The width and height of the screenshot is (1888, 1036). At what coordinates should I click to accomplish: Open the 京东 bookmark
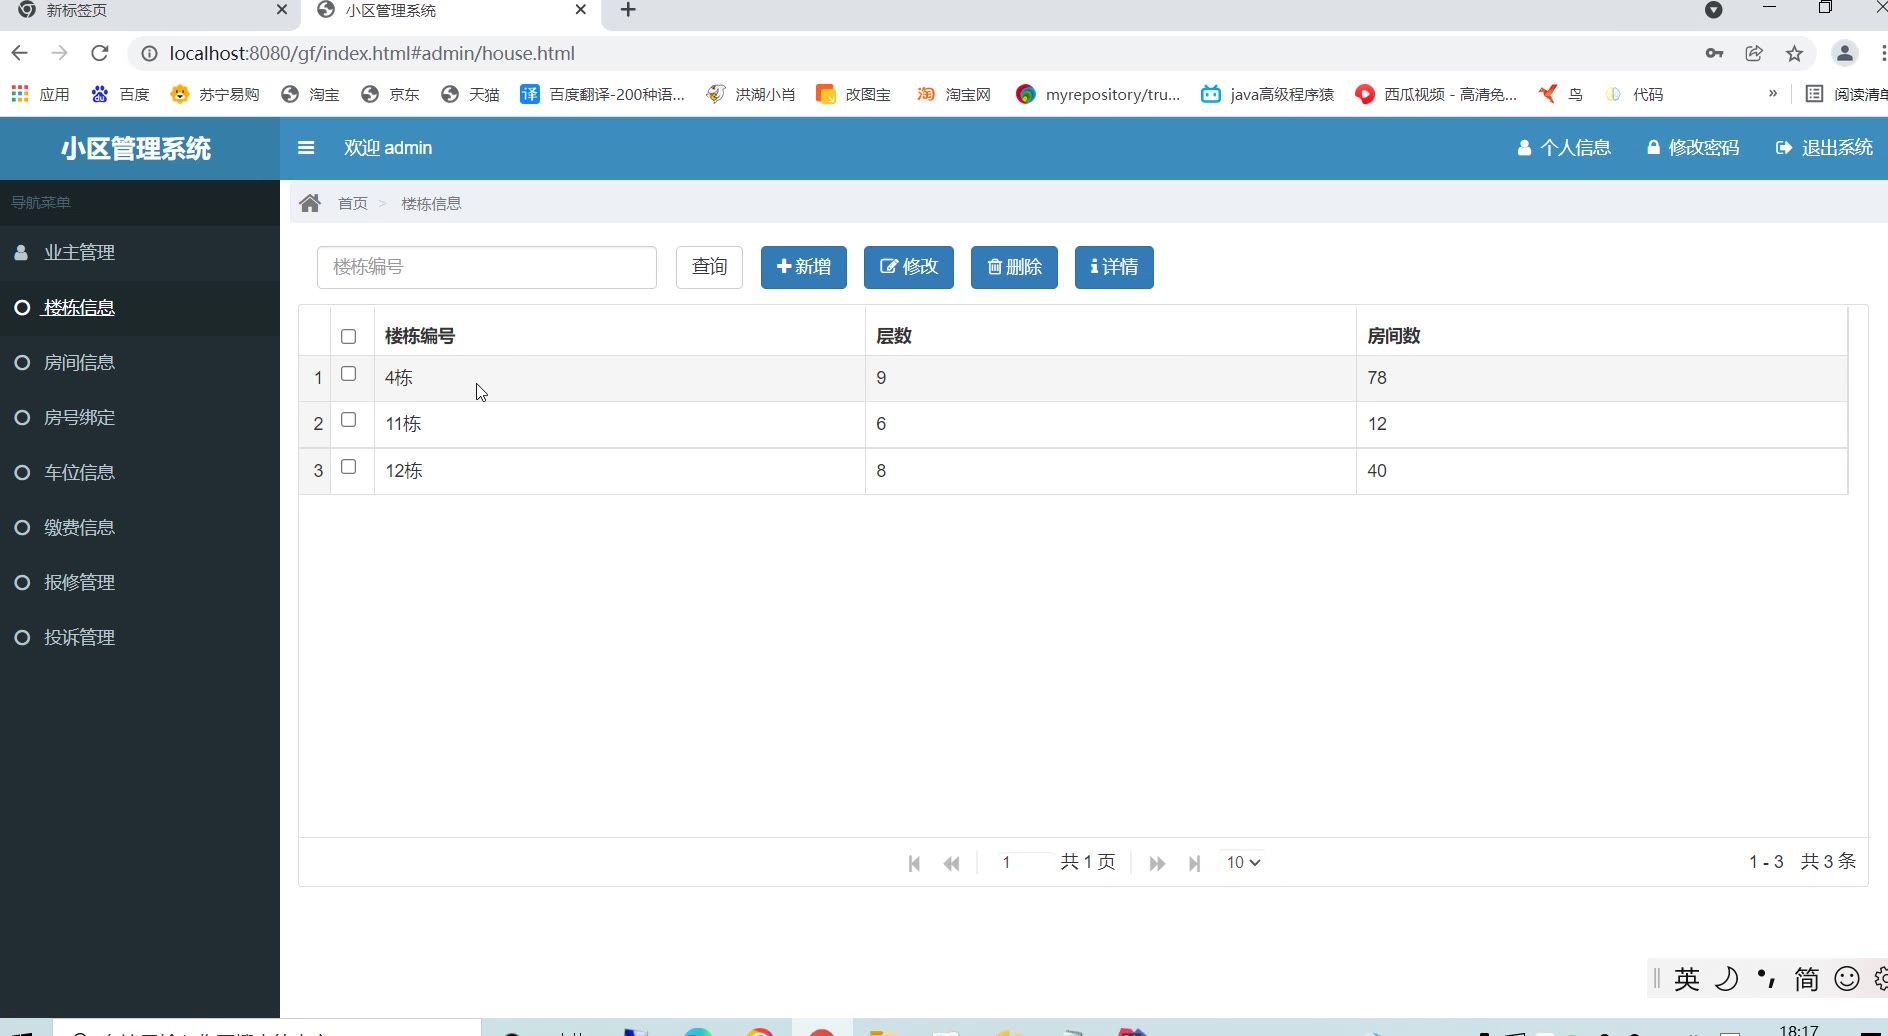pyautogui.click(x=390, y=94)
